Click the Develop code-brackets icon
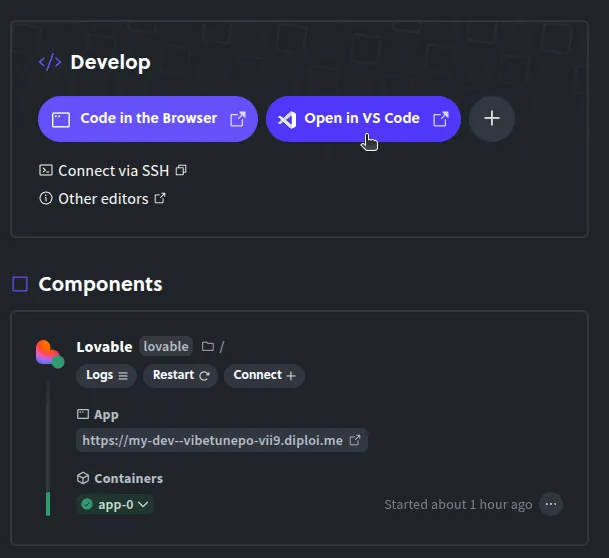 click(50, 63)
